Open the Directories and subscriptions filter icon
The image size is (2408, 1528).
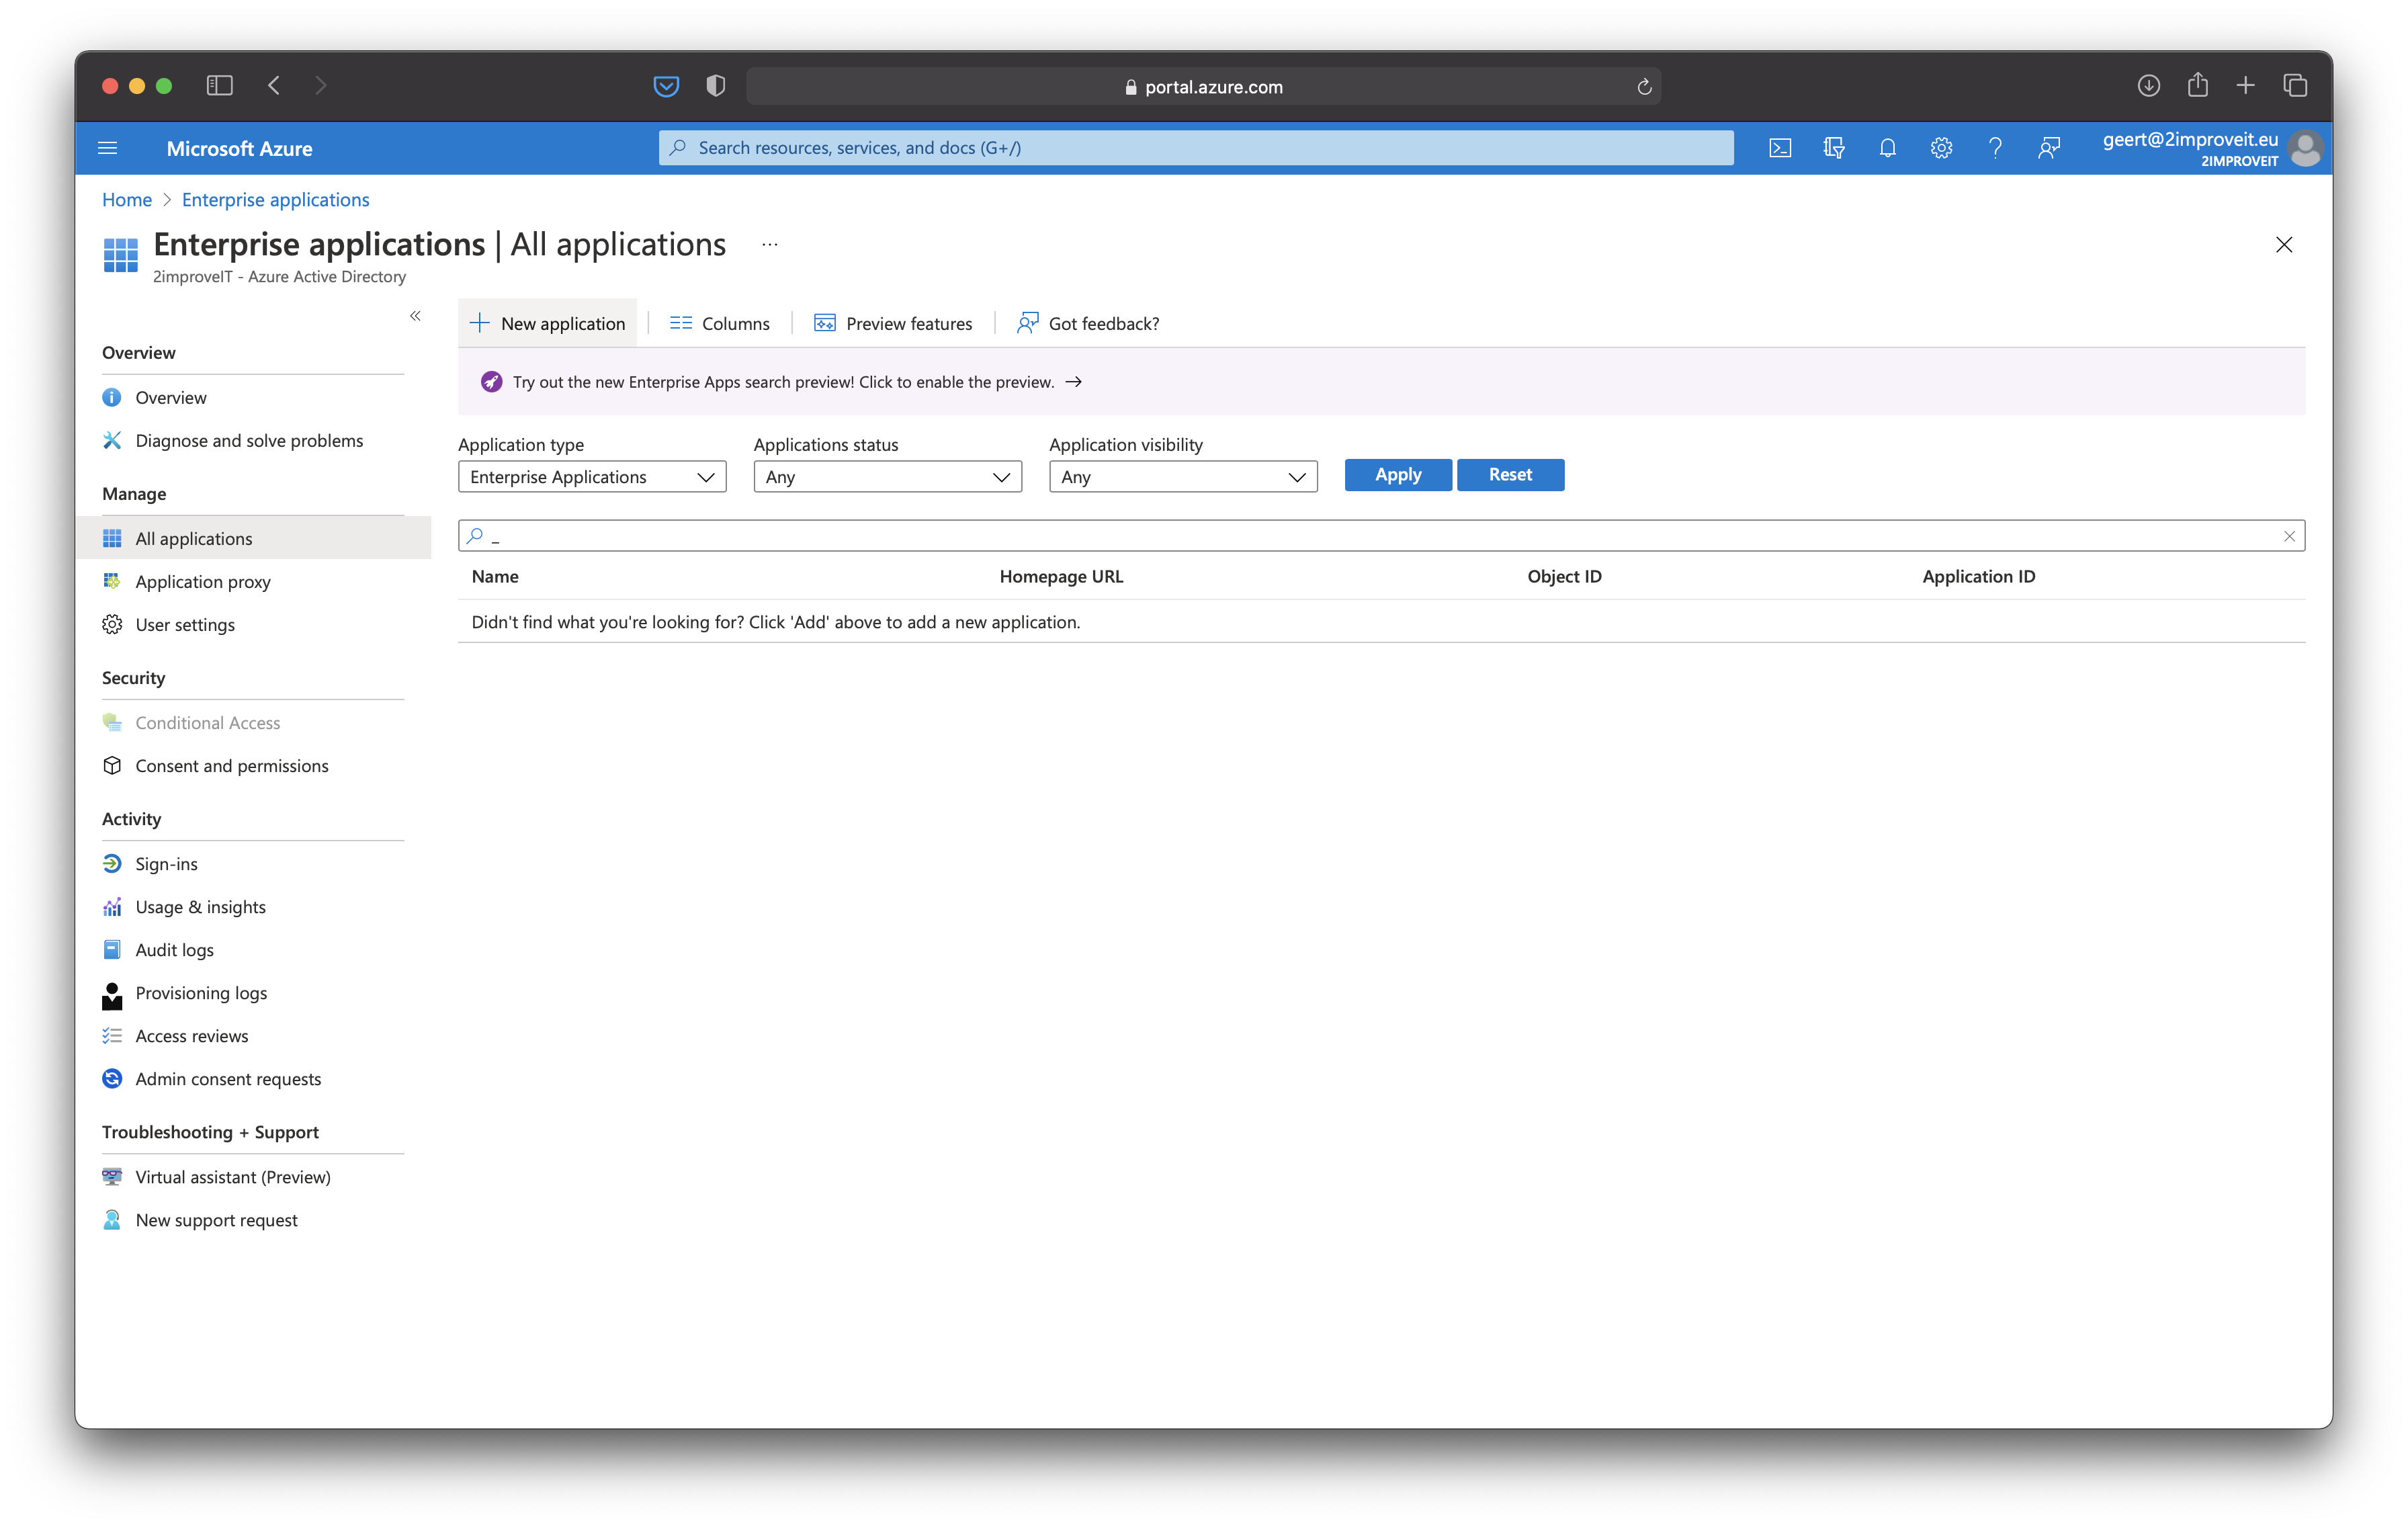coord(1833,148)
